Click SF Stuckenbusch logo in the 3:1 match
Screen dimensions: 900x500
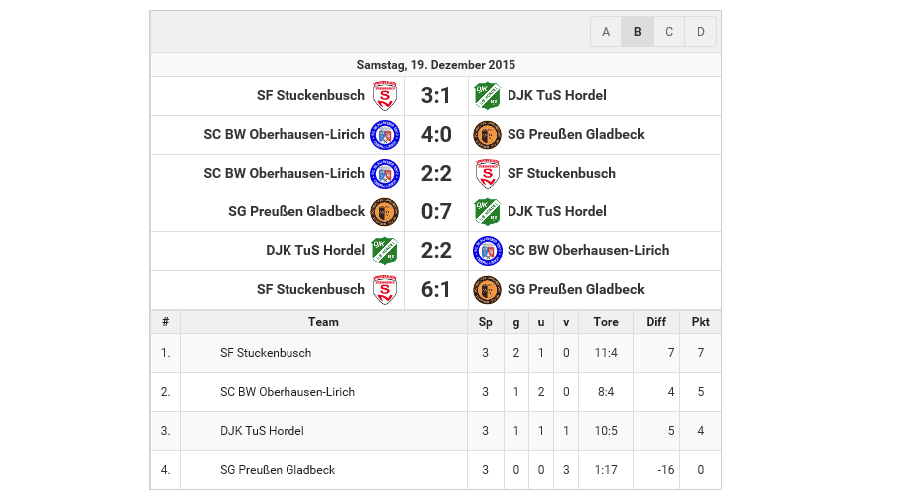pyautogui.click(x=385, y=96)
